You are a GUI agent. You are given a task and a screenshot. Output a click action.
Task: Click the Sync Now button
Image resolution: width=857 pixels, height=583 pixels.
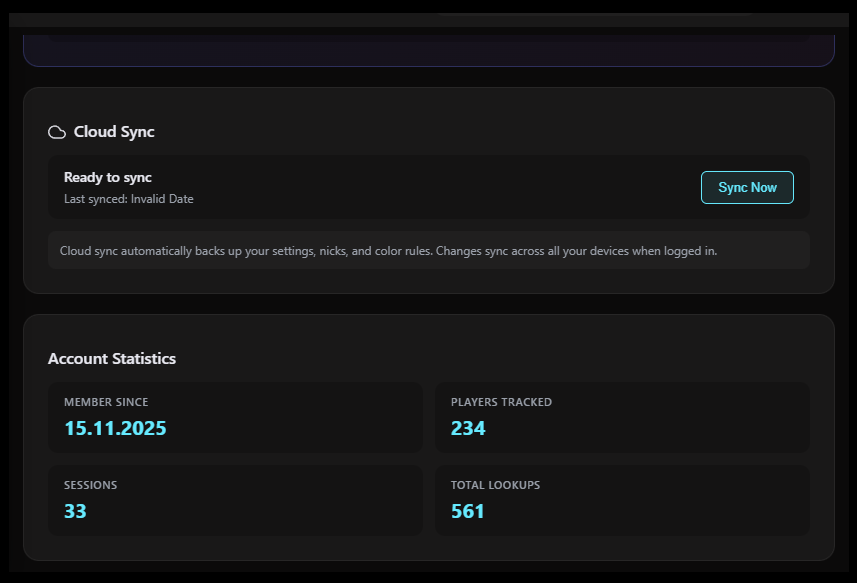tap(747, 187)
